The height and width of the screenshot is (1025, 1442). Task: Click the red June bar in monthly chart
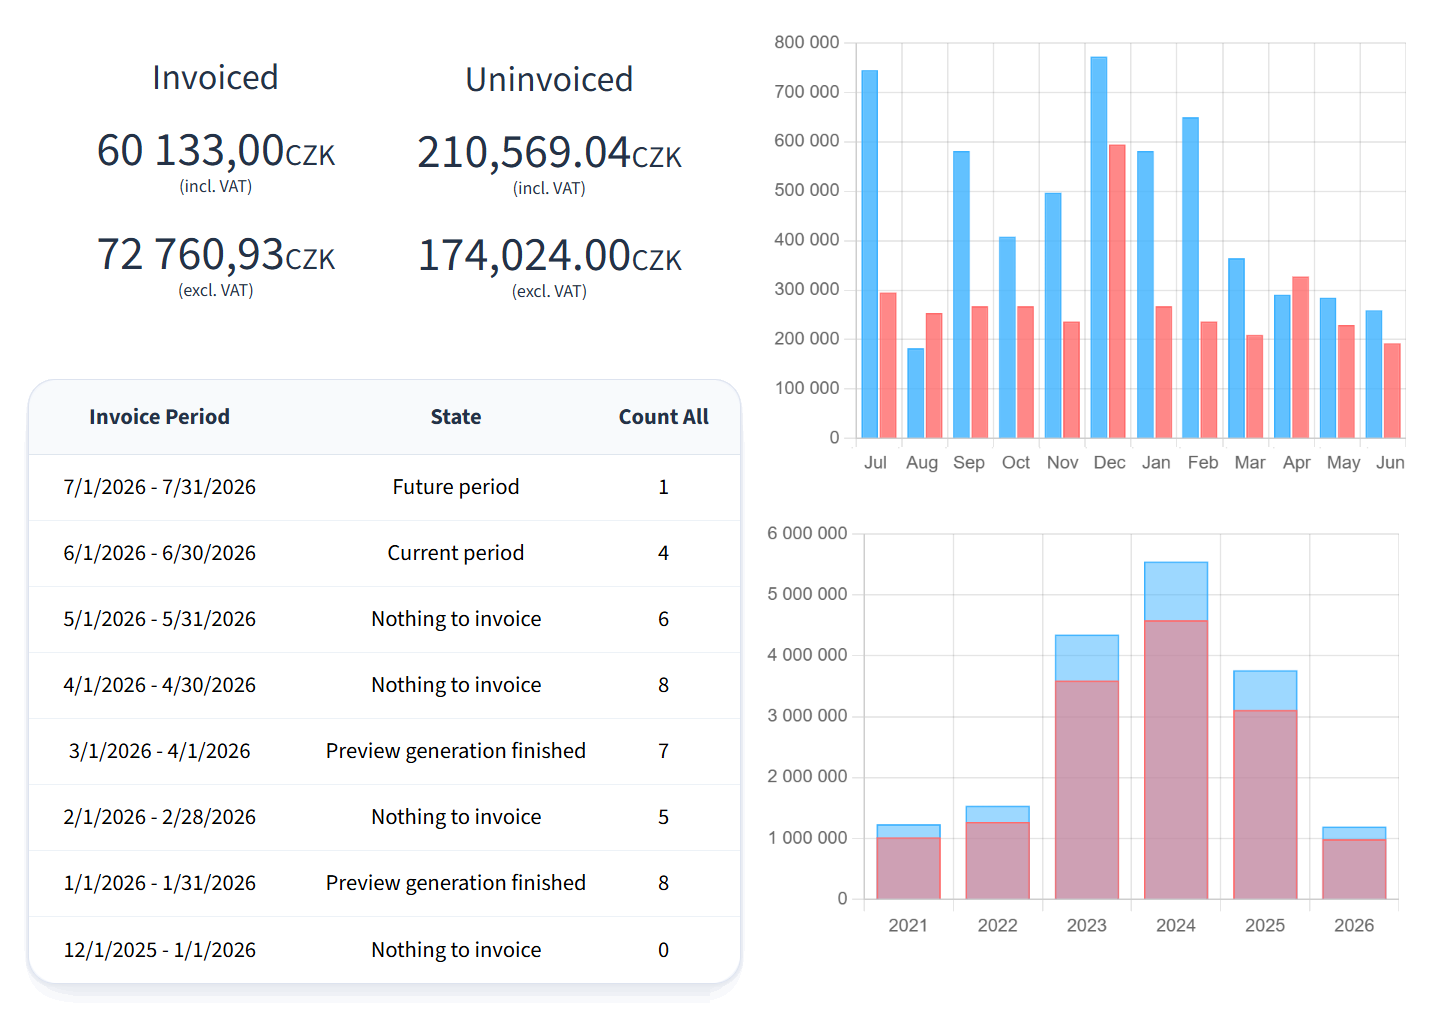pyautogui.click(x=1392, y=391)
